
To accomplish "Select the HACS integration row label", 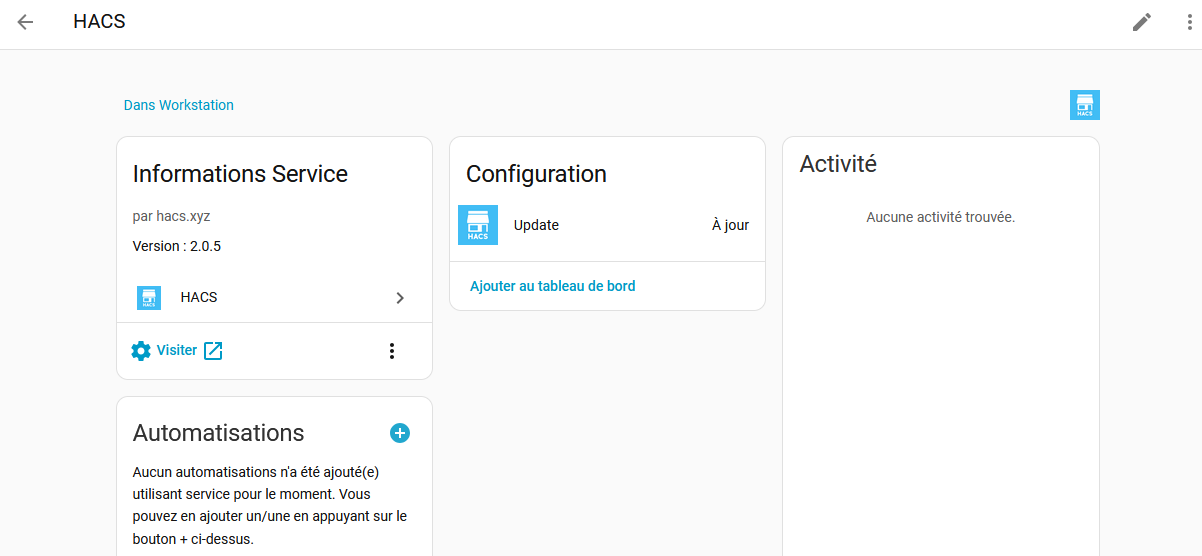I will tap(199, 297).
